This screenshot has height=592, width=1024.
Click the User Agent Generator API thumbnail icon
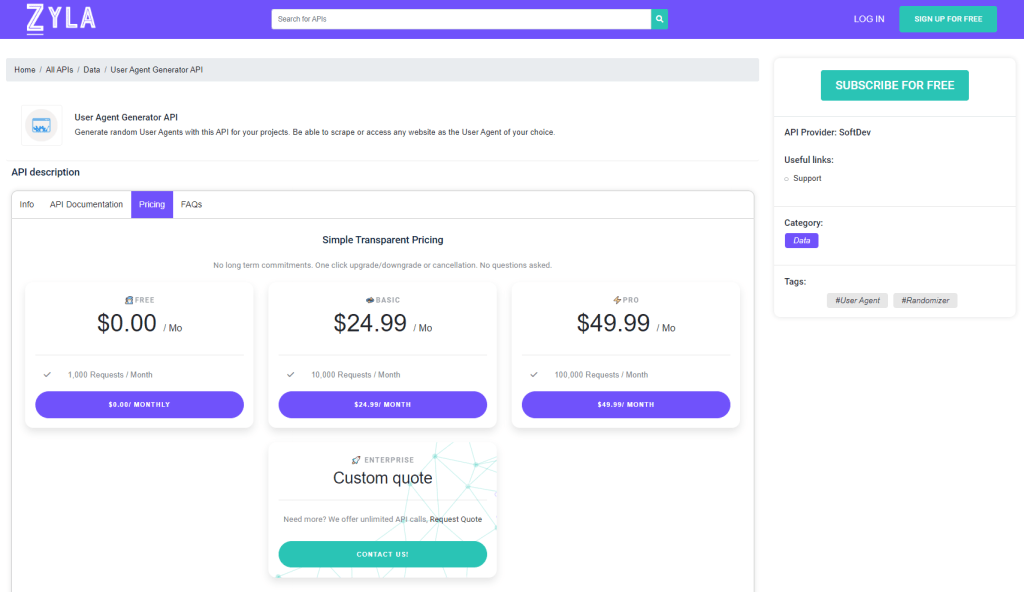pos(41,125)
